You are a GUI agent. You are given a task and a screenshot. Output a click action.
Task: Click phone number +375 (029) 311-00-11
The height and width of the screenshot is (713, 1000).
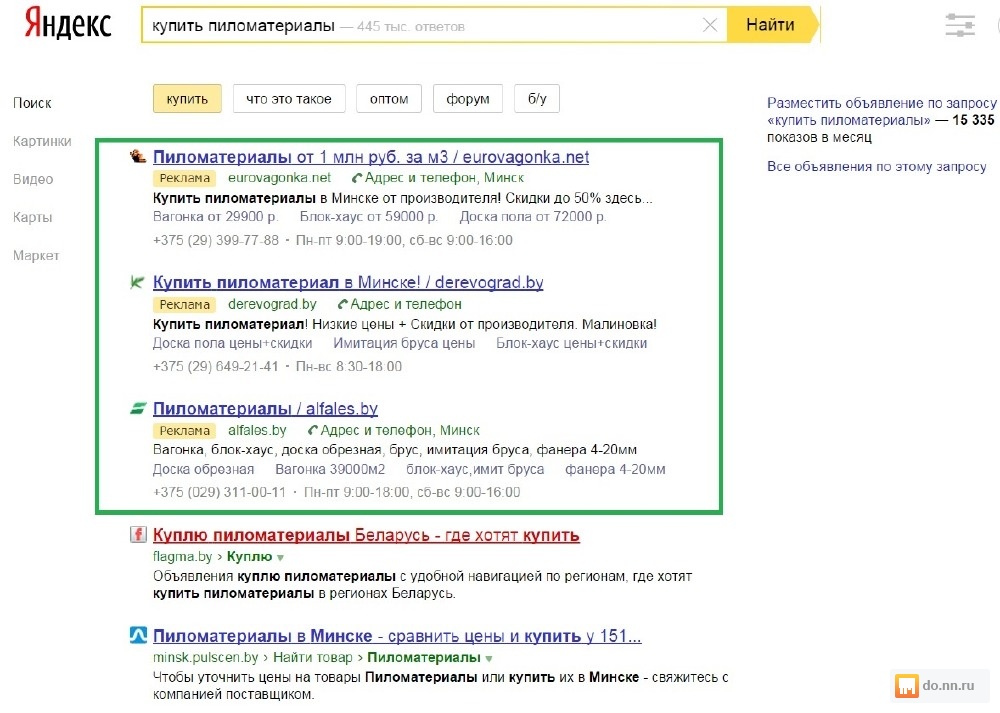click(x=219, y=492)
